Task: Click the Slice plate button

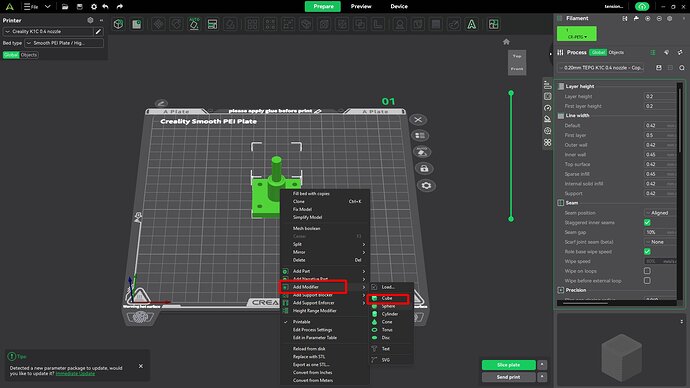Action: (508, 365)
